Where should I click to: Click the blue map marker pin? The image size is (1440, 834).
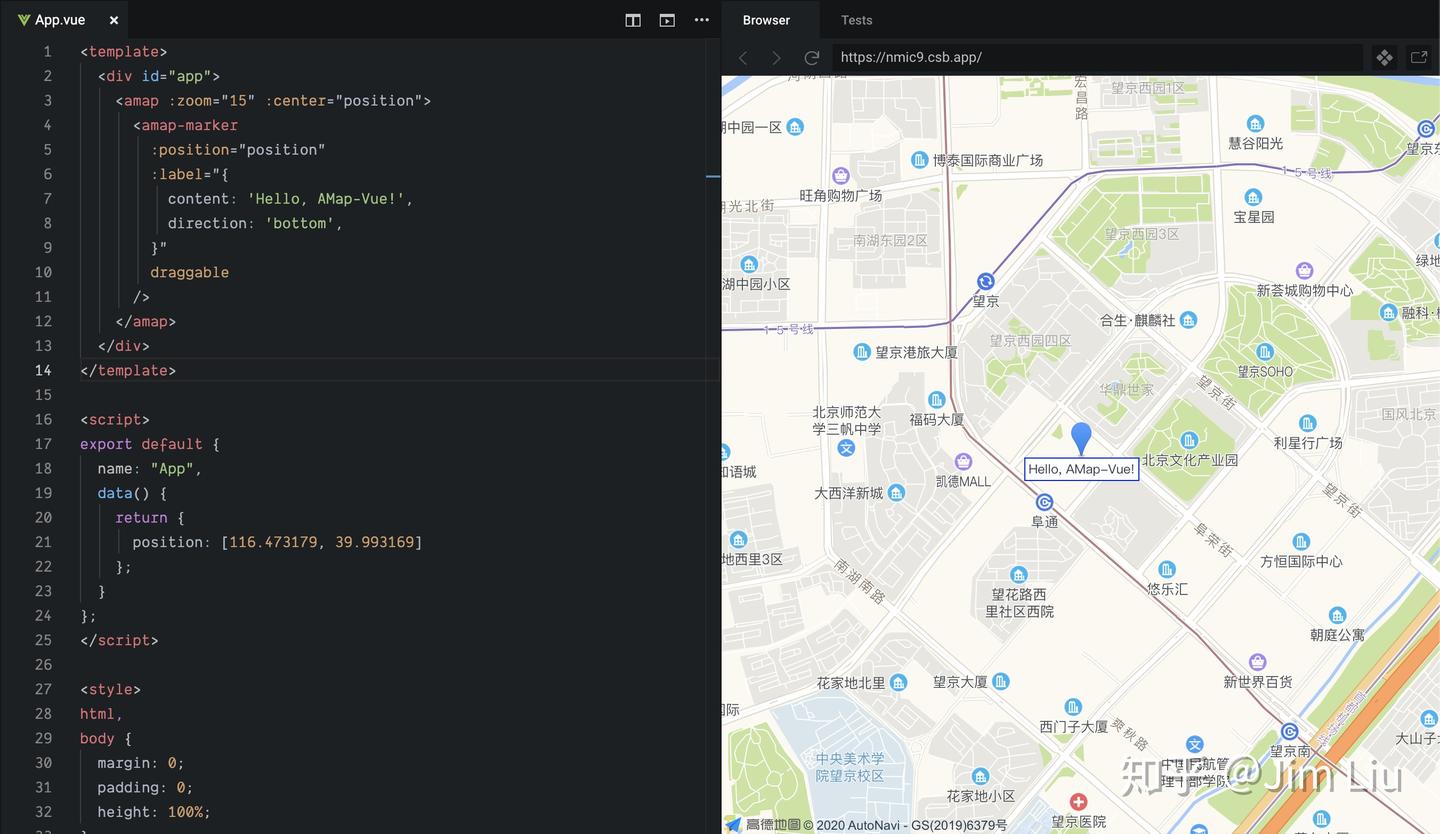coord(1081,438)
